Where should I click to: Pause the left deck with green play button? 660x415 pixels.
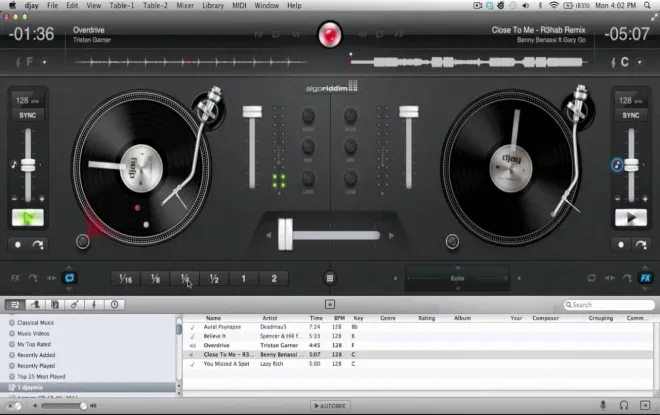coord(28,218)
